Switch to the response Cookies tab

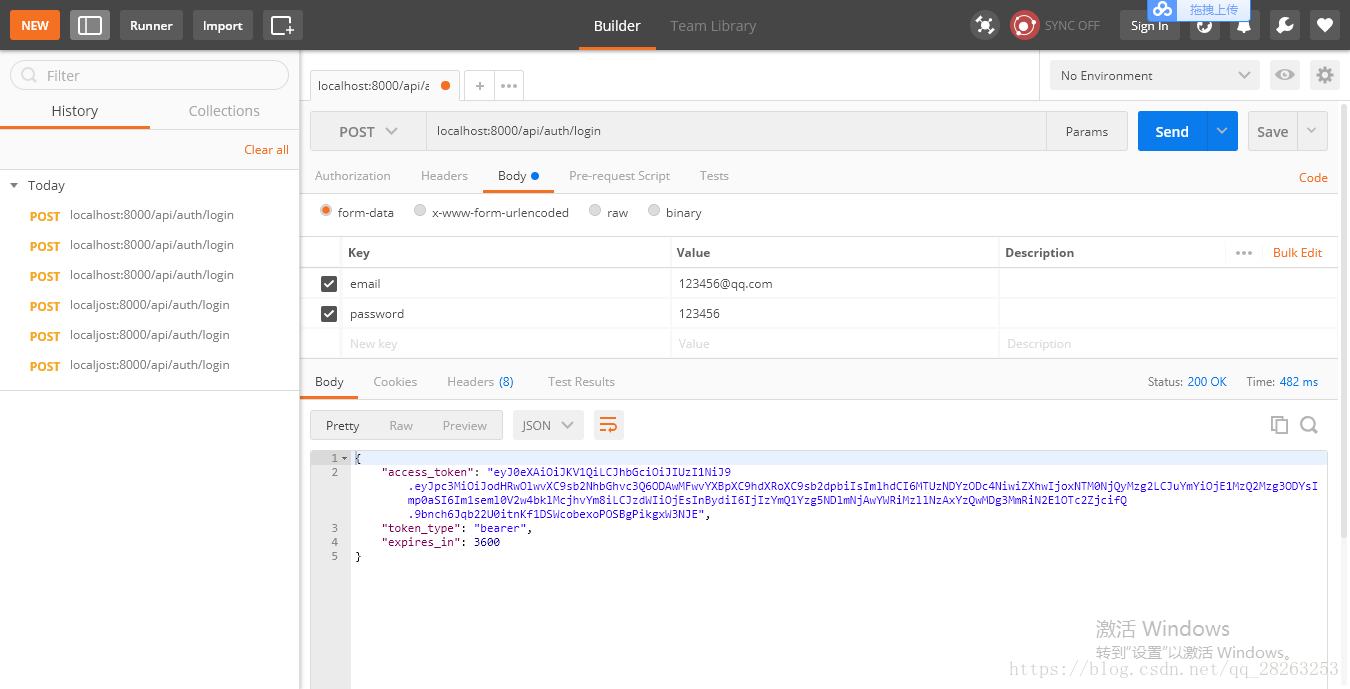395,382
